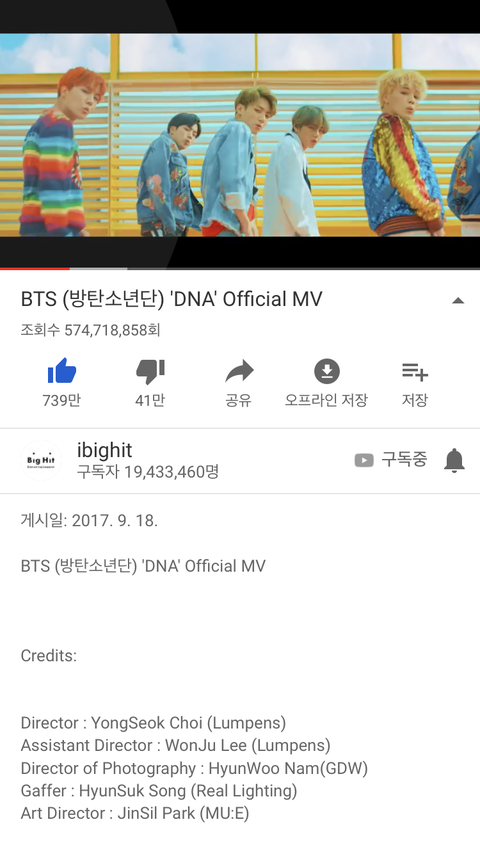
Task: Tap the 오프라인 저장 label
Action: [326, 400]
